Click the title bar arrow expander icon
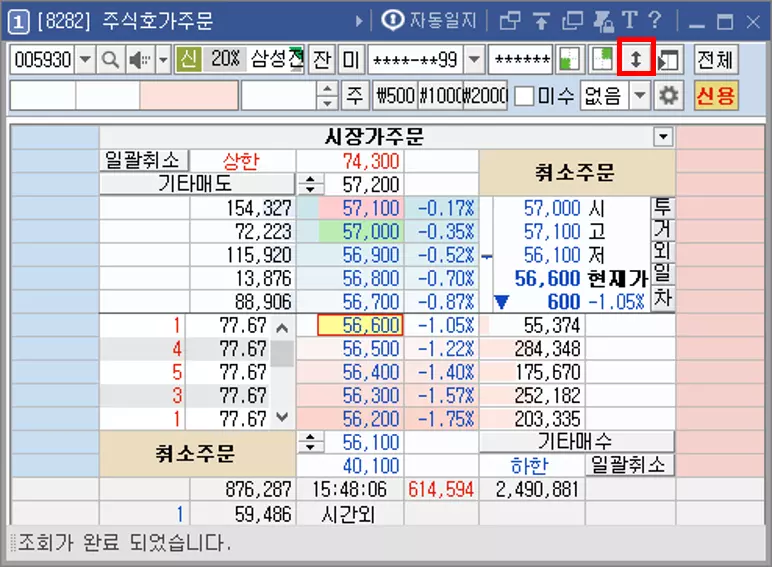Image resolution: width=772 pixels, height=567 pixels. [358, 21]
